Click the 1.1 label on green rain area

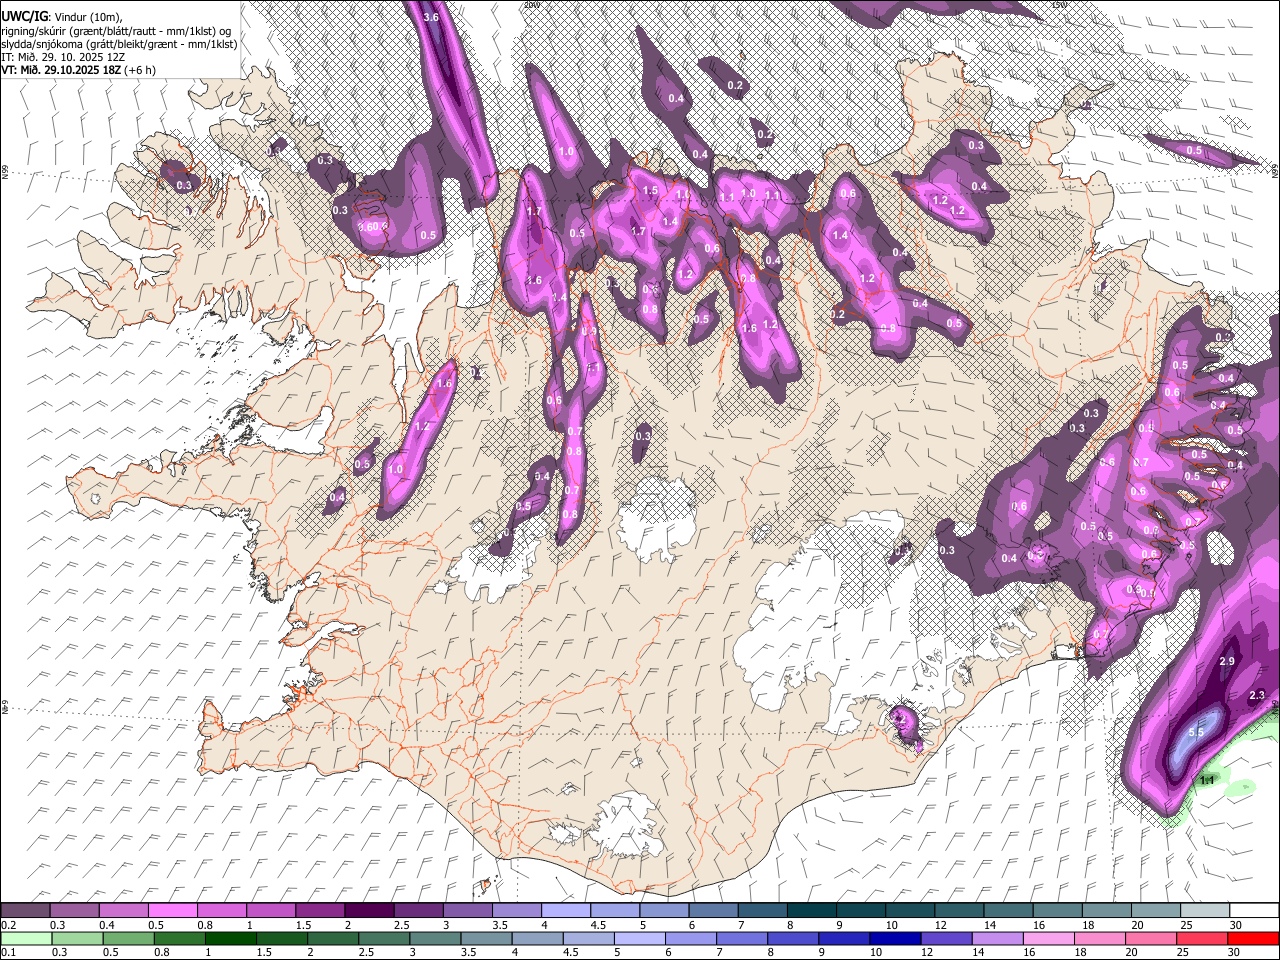tap(1206, 780)
